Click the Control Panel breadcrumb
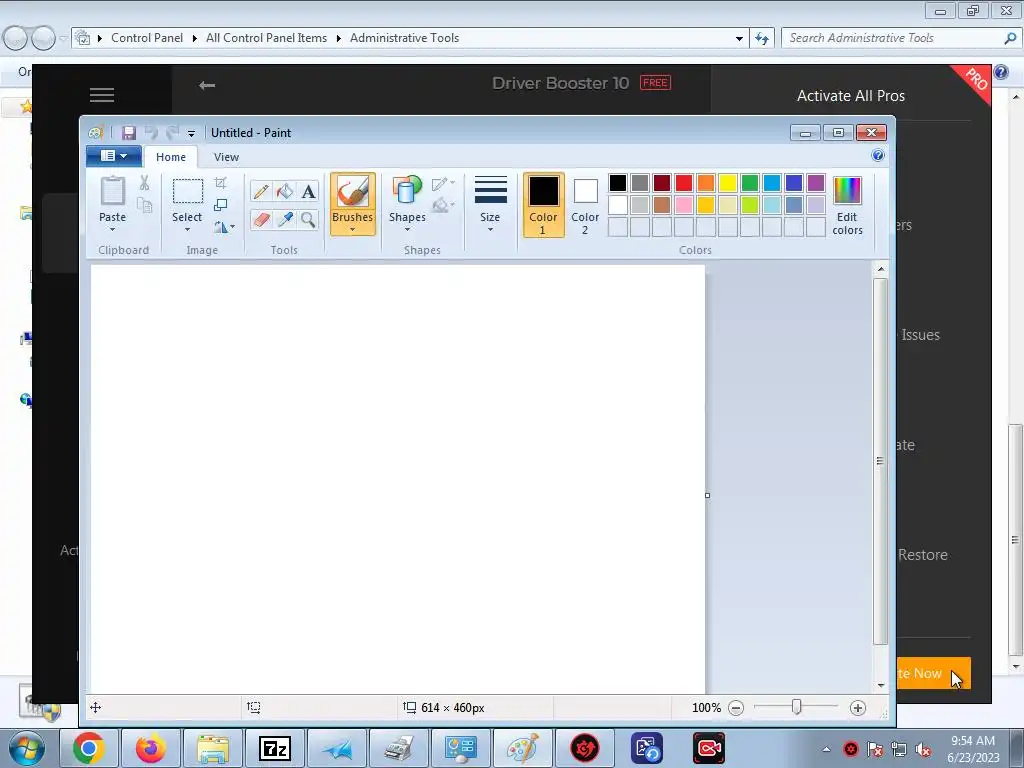 pyautogui.click(x=147, y=38)
